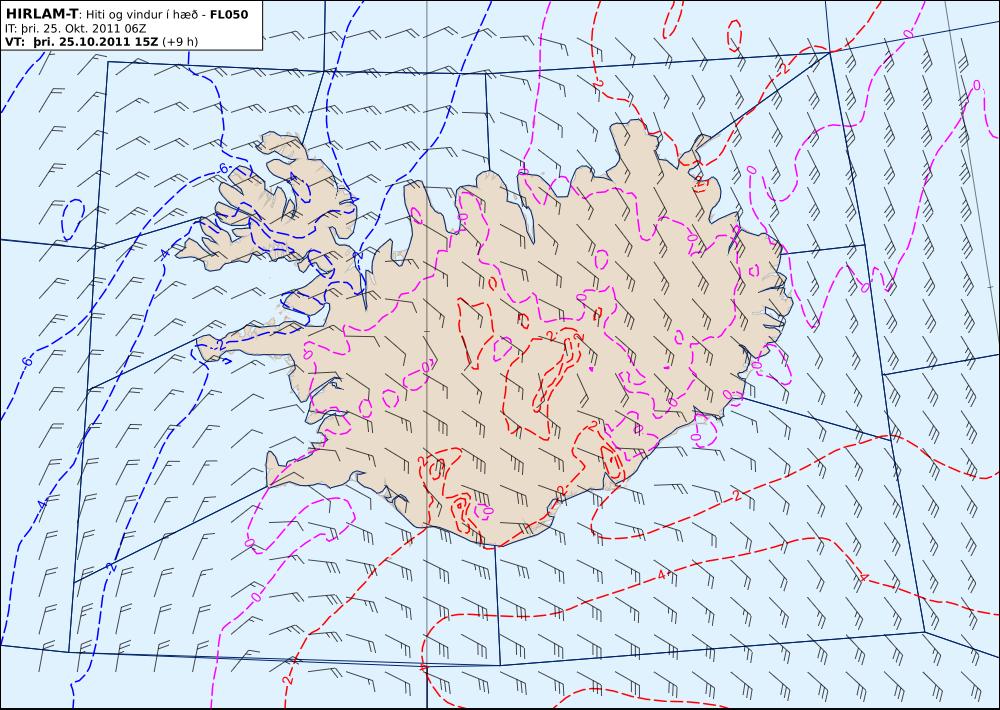Click the '(+9 h)' forecast offset text
1000x710 pixels.
pyautogui.click(x=180, y=42)
